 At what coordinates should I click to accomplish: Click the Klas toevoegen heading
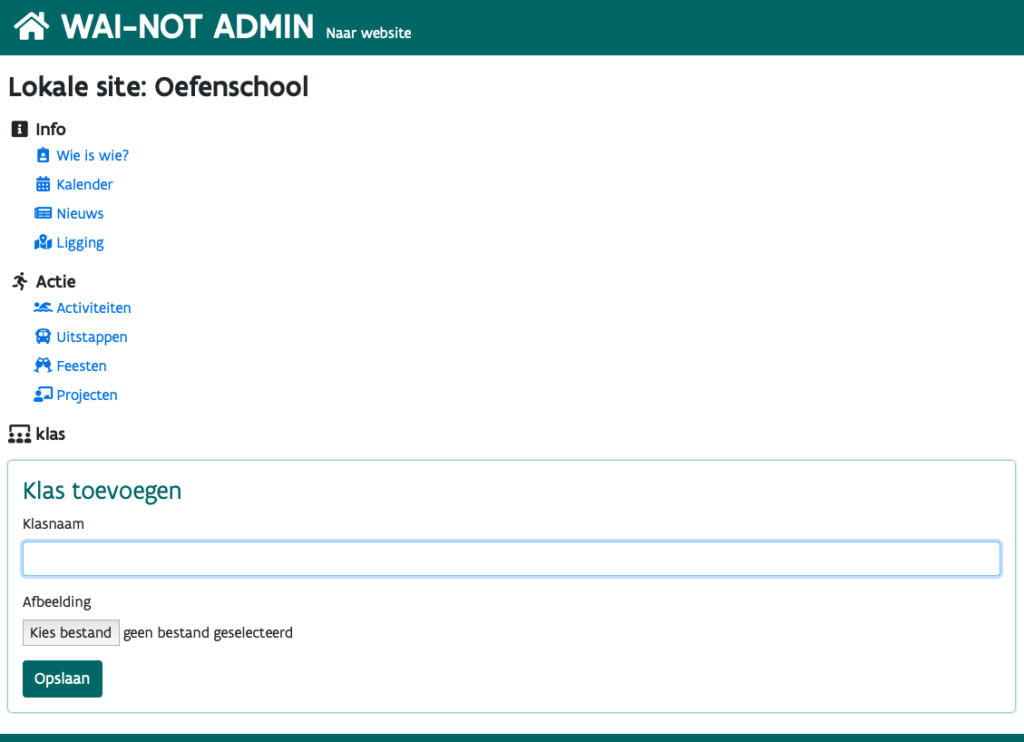102,491
